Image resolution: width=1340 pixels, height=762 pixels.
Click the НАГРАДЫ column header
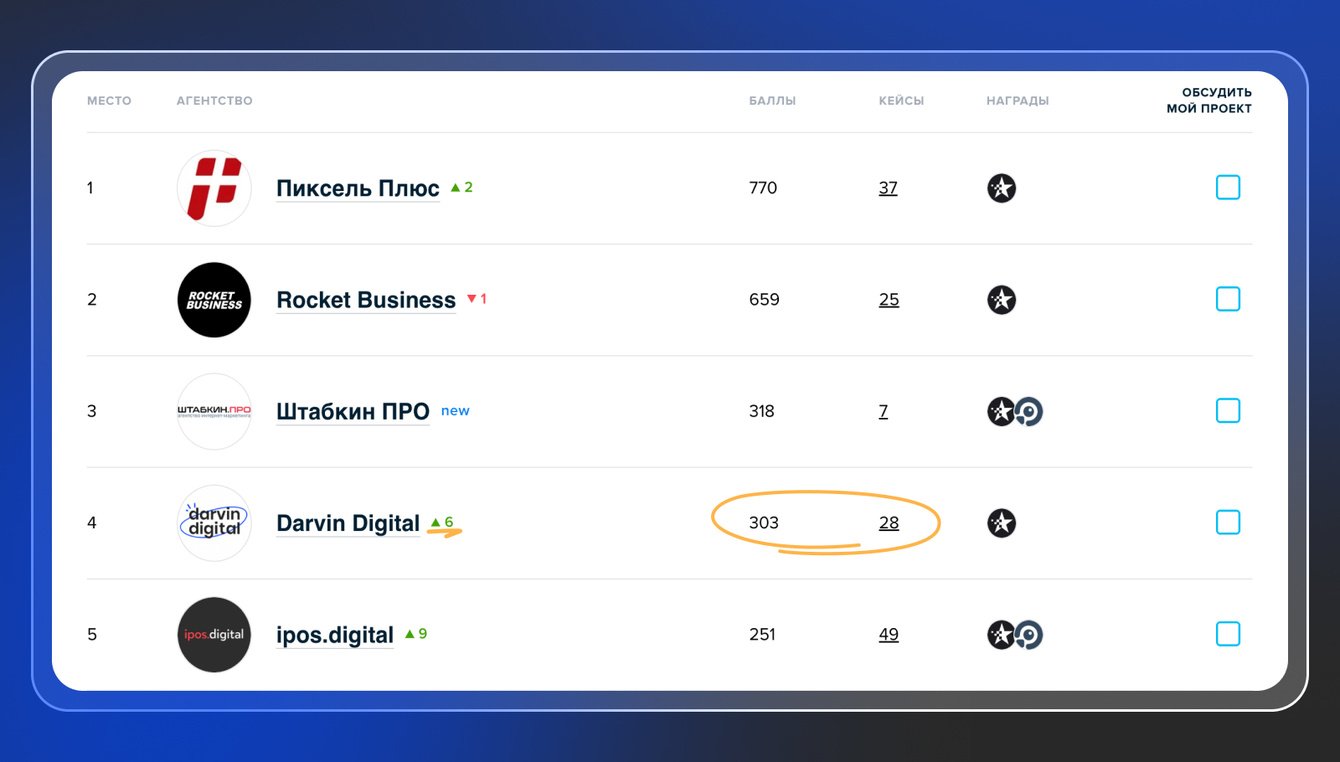1018,101
